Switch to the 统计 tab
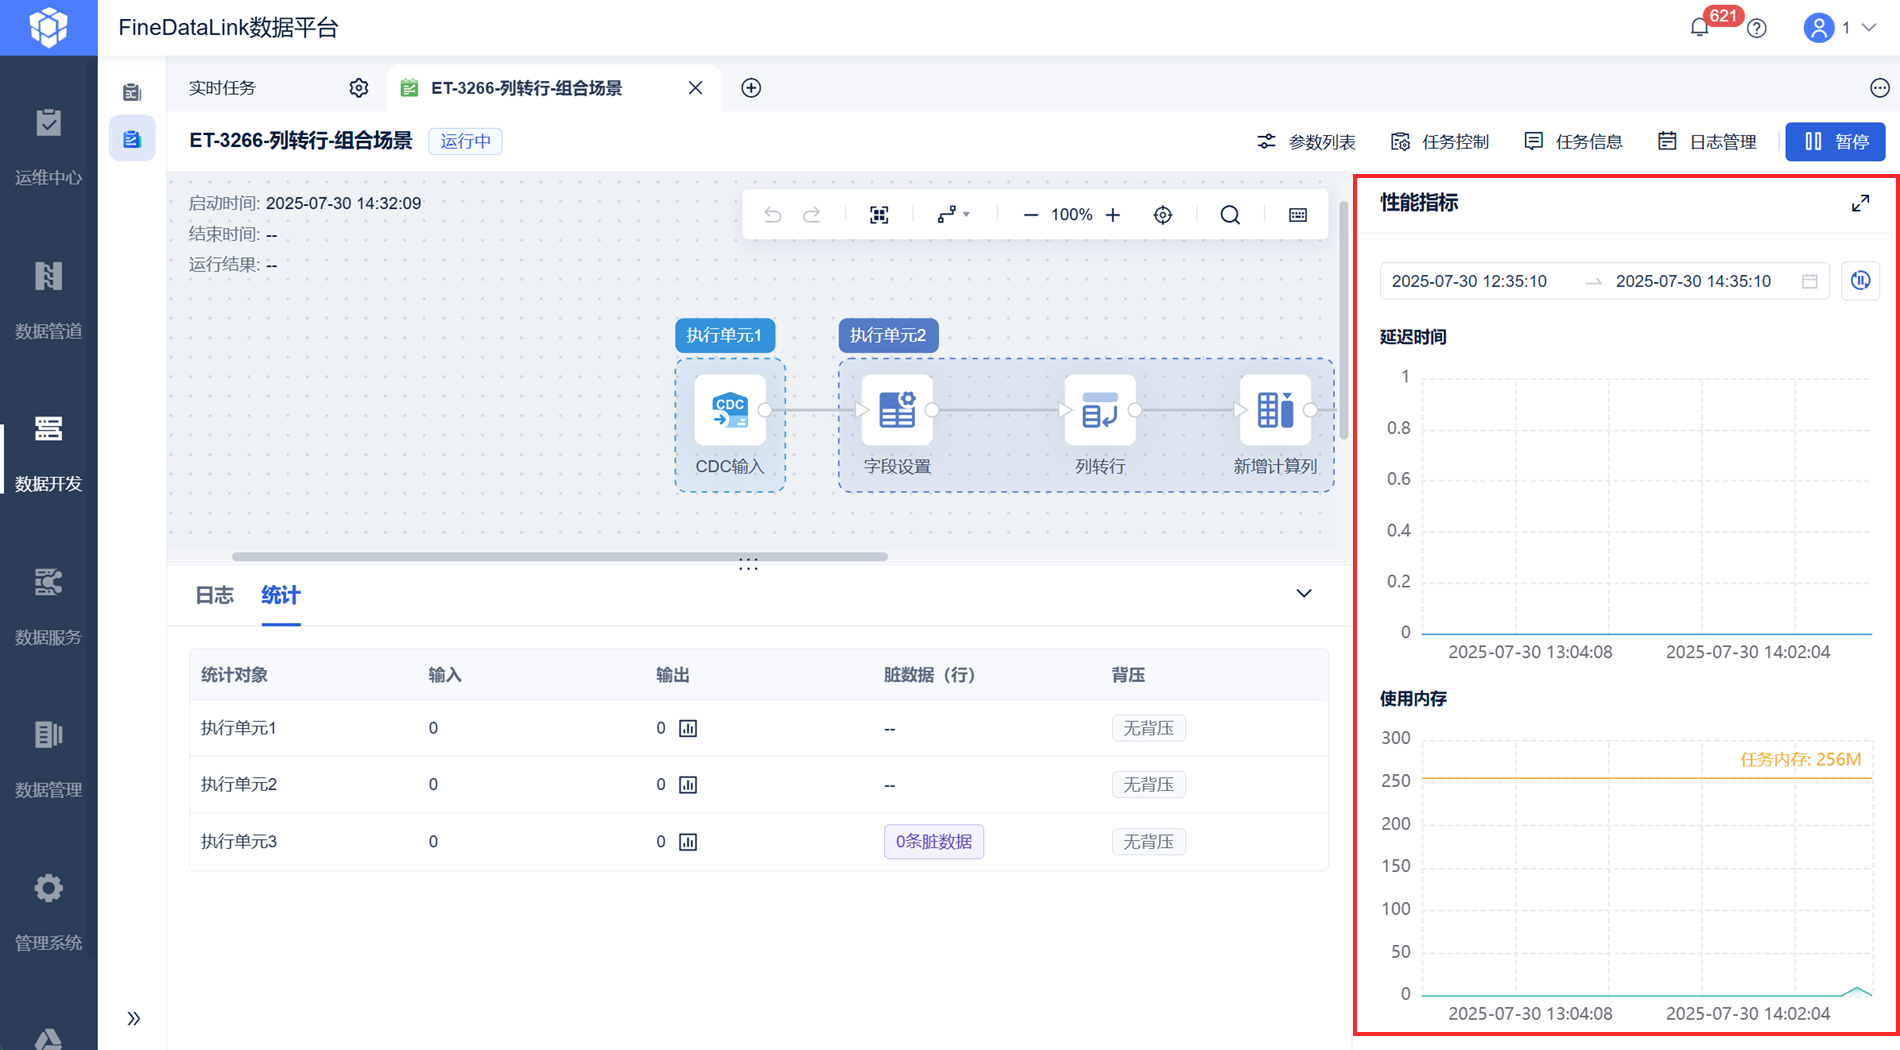 click(281, 596)
